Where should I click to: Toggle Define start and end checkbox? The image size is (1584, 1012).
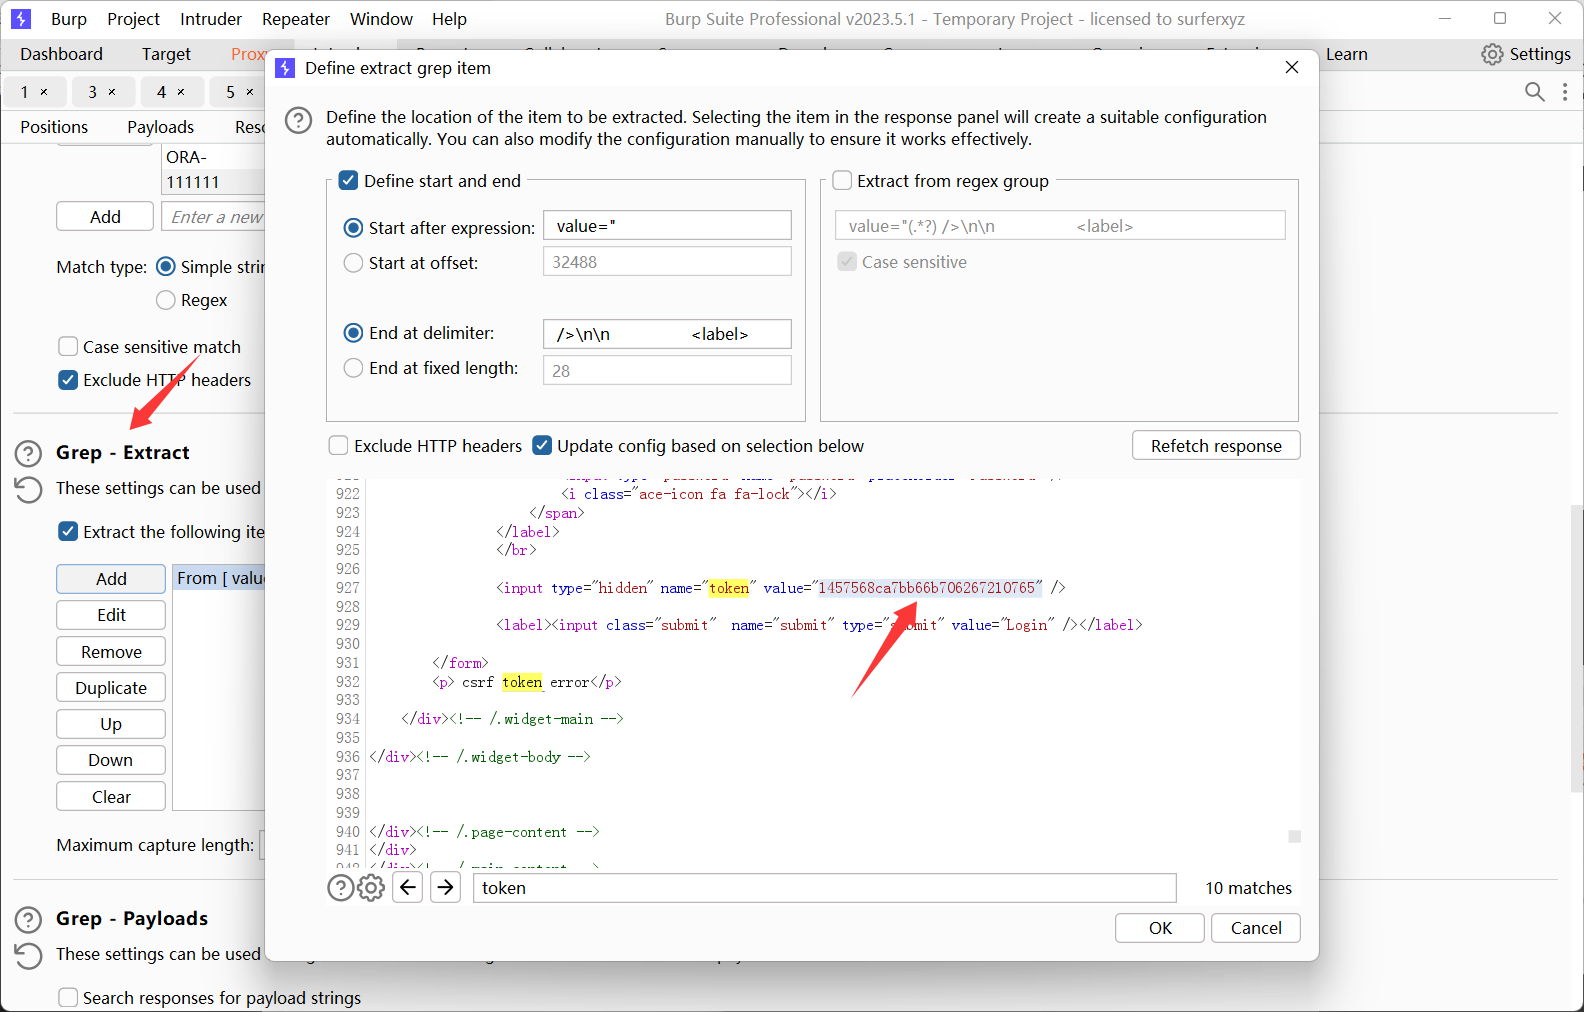pos(348,180)
